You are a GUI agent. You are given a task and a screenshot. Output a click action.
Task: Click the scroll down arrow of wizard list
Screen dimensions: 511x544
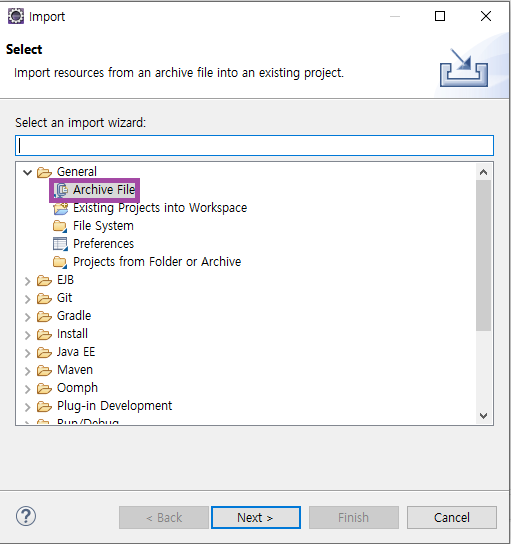pos(483,416)
